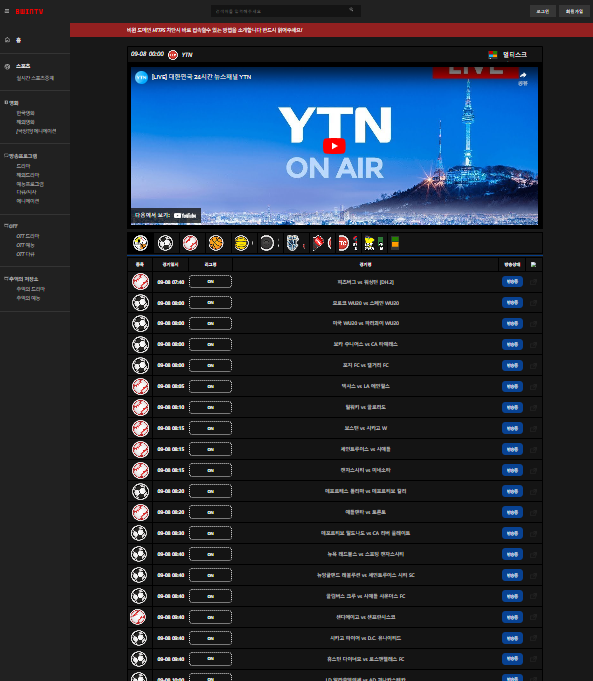Open OTT 드라마 in the sidebar
This screenshot has height=681, width=593.
click(28, 236)
